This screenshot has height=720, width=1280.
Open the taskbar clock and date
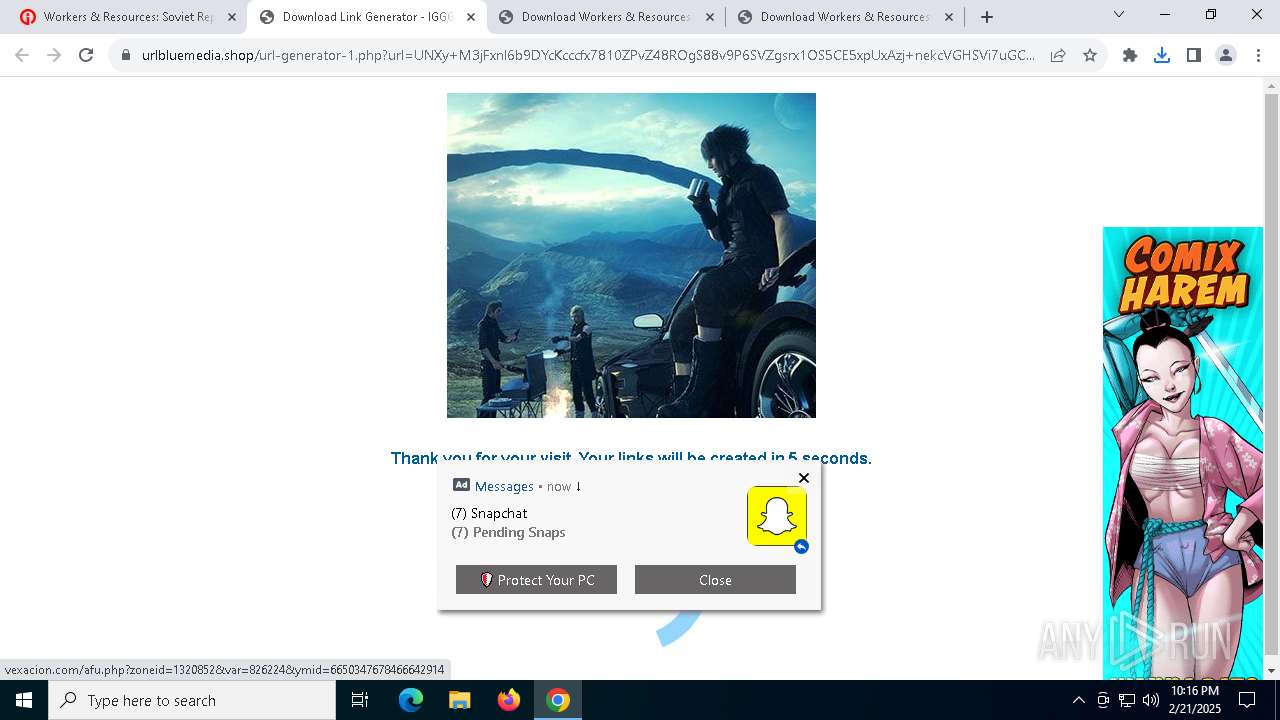(x=1195, y=700)
